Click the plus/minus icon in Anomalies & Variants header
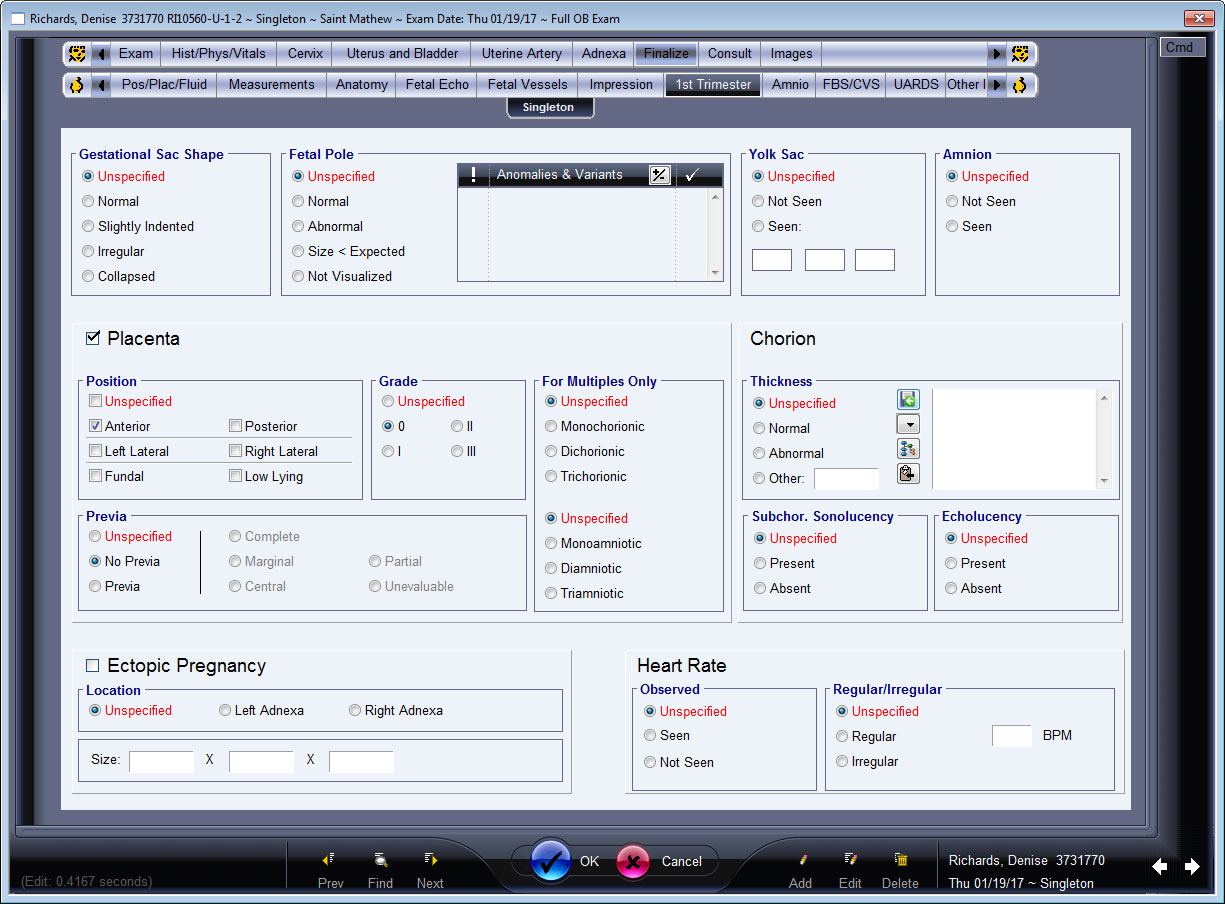The height and width of the screenshot is (904, 1225). (x=659, y=175)
